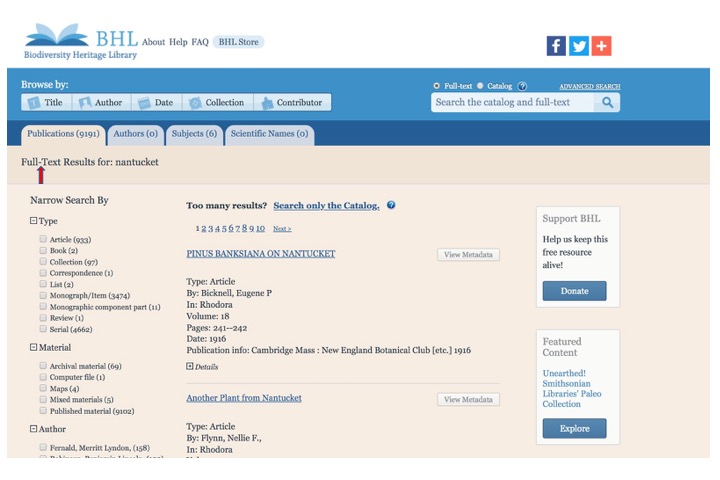Image resolution: width=720 pixels, height=480 pixels.
Task: Click the Donate button
Action: (574, 291)
